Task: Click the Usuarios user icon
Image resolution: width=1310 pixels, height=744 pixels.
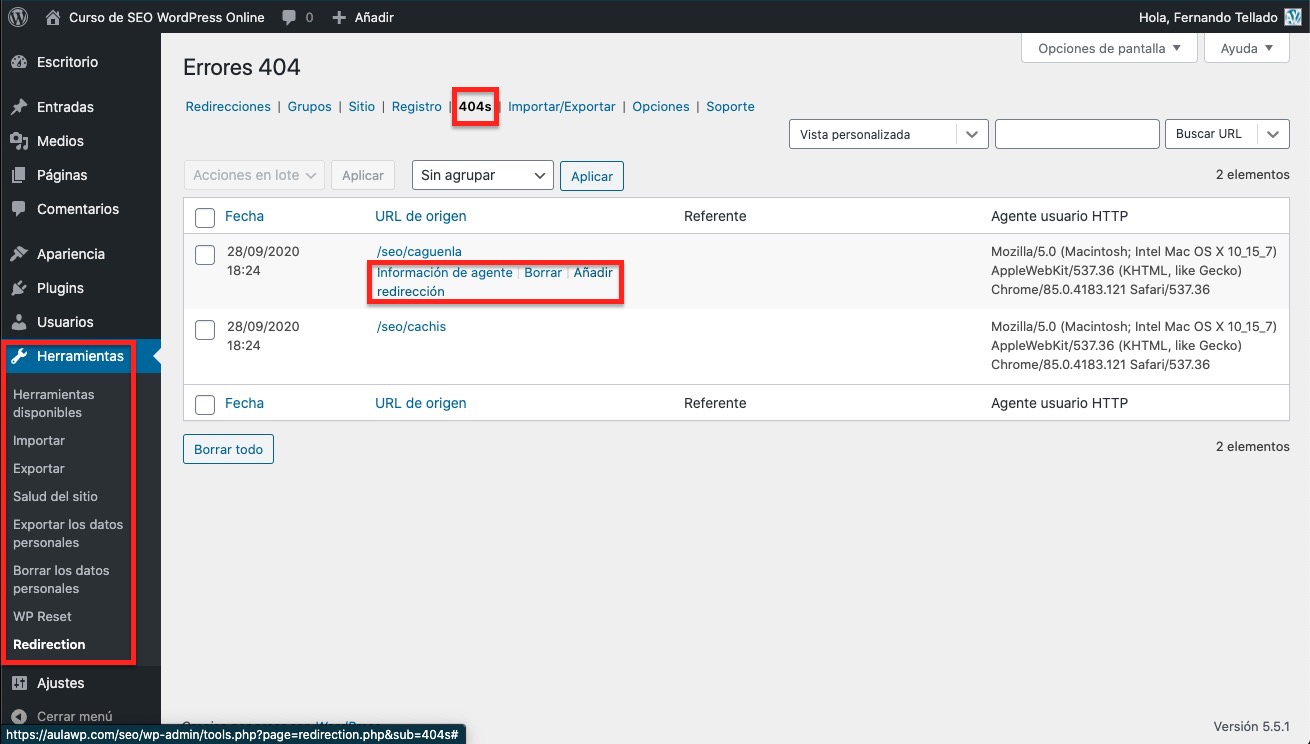Action: [19, 322]
